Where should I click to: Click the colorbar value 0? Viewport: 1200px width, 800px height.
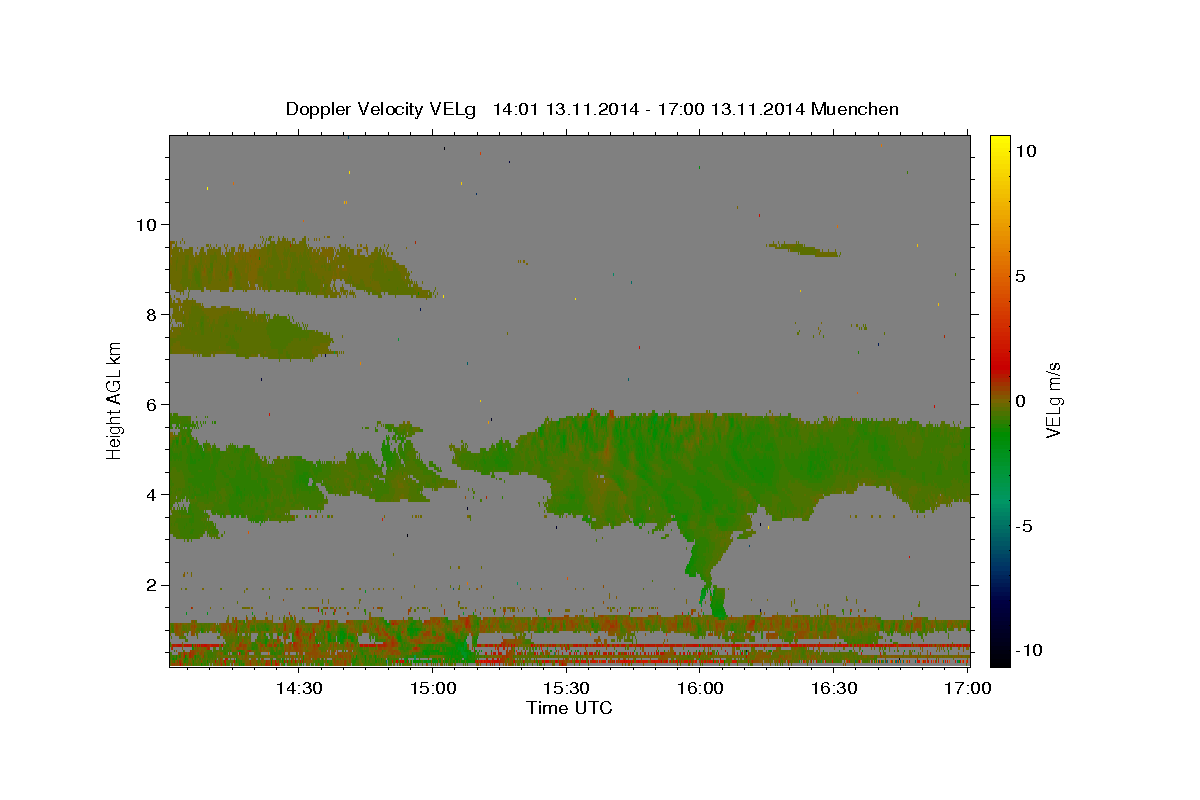coord(1021,401)
